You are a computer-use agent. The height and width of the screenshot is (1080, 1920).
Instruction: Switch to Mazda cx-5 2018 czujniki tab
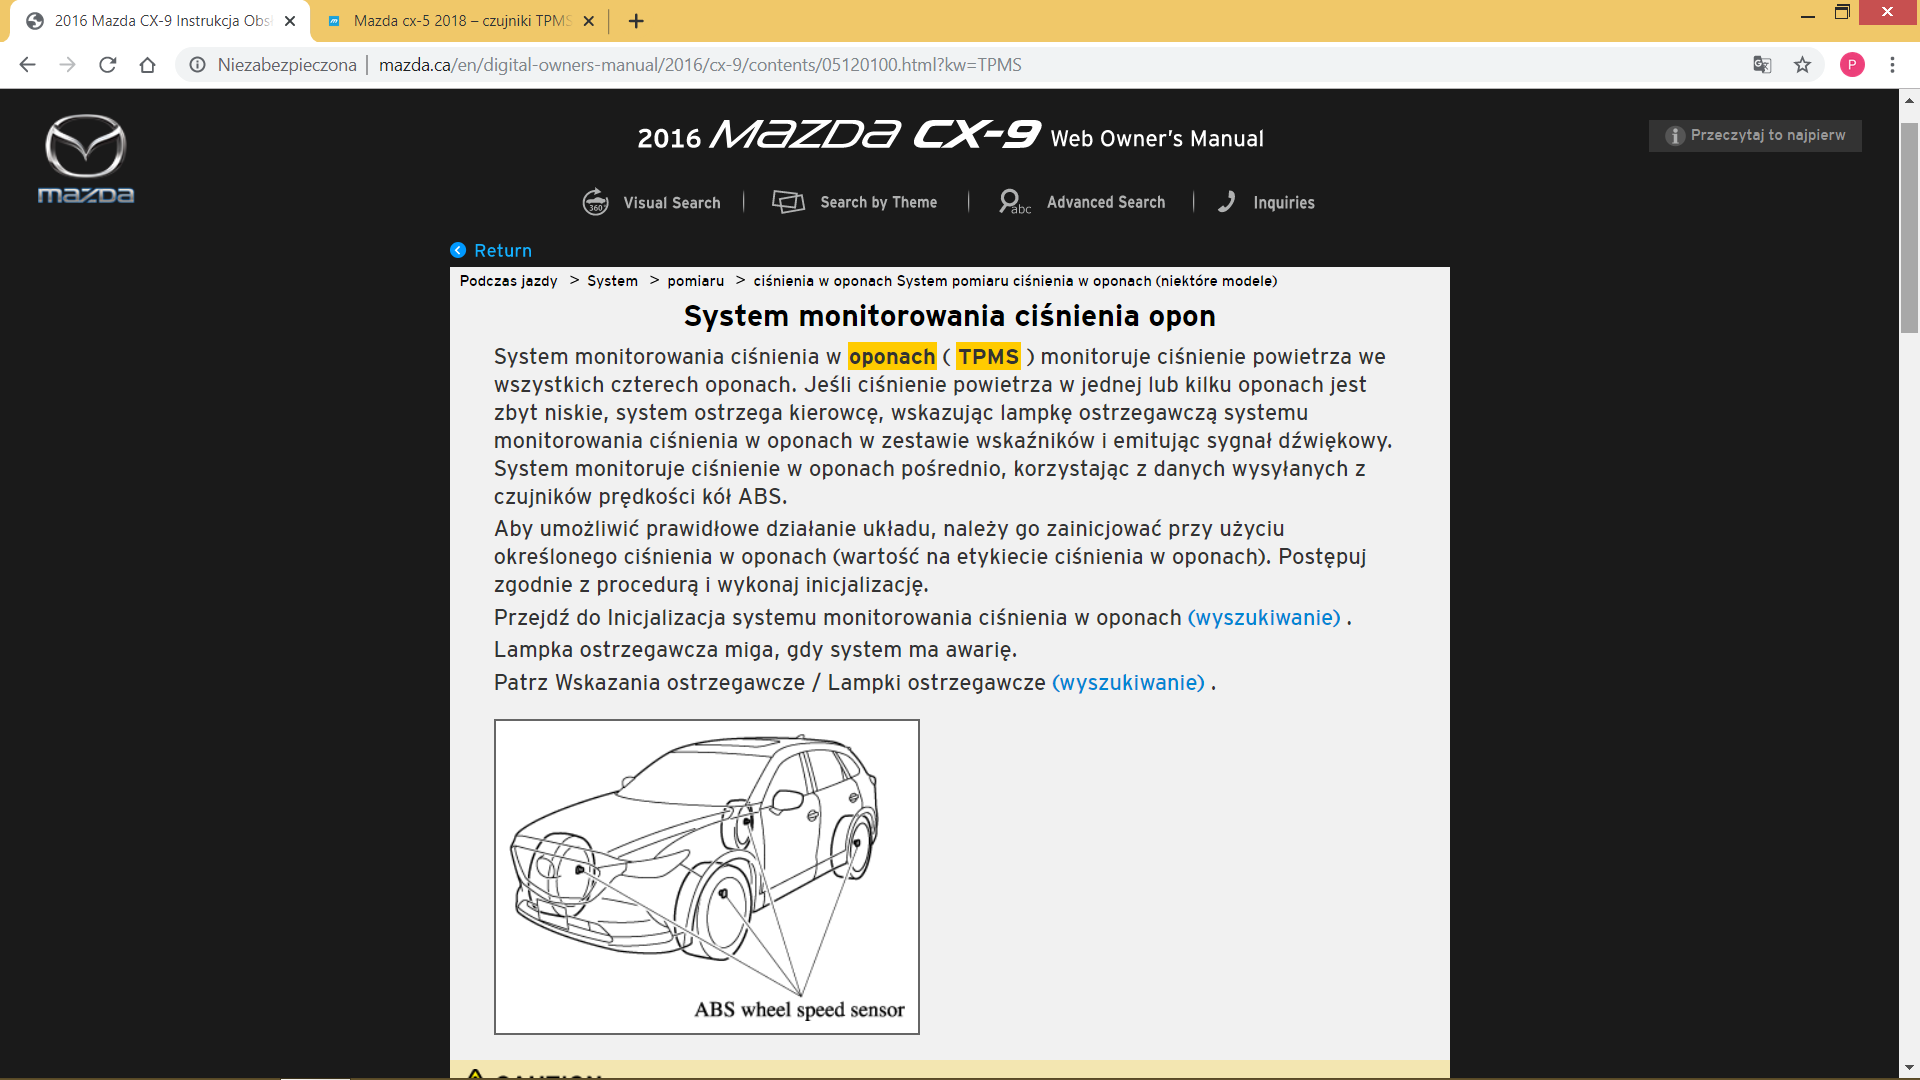click(x=460, y=21)
